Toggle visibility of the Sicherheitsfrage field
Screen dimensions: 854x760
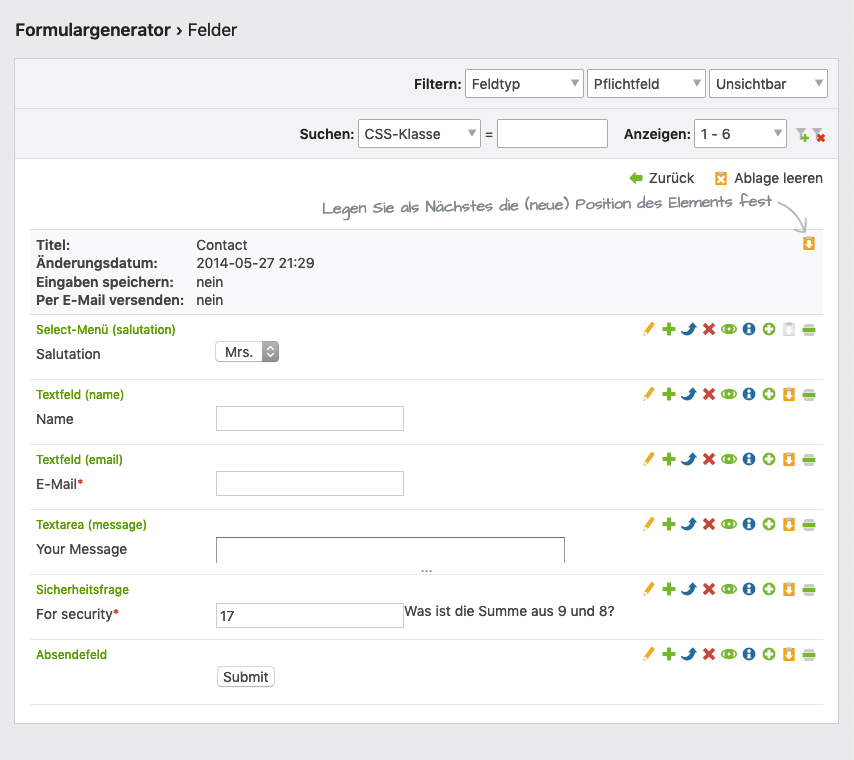pyautogui.click(x=729, y=589)
